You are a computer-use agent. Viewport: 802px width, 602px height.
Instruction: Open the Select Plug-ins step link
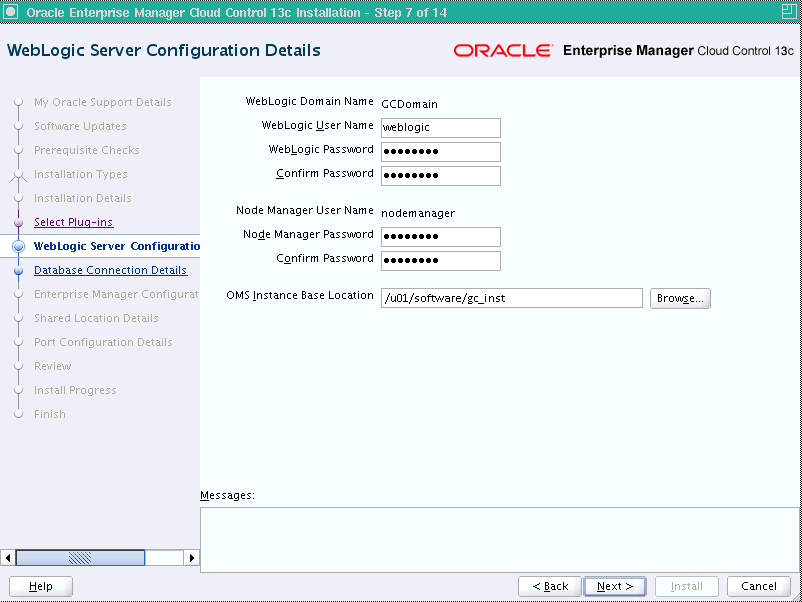pos(74,222)
